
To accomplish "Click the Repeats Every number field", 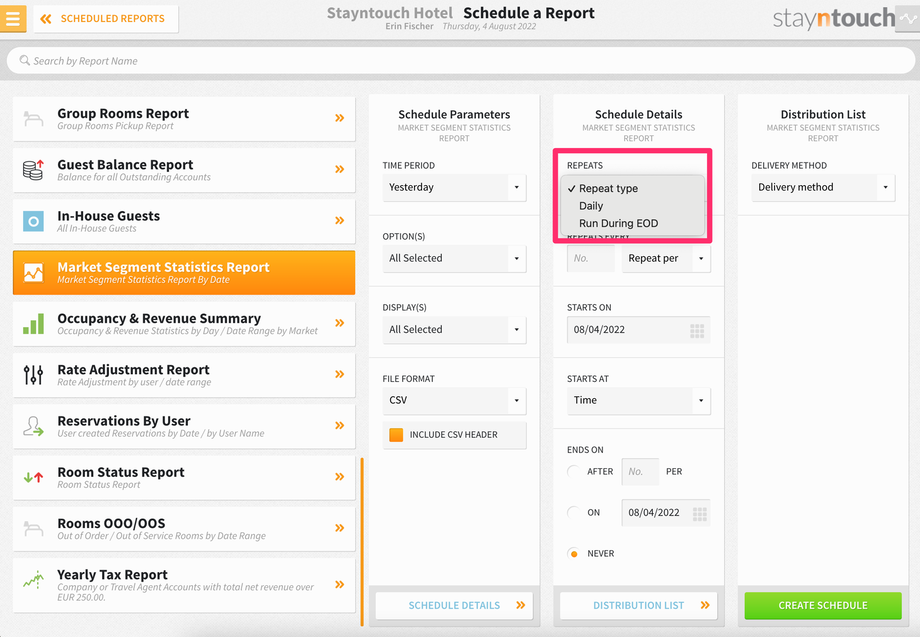I will click(x=590, y=259).
